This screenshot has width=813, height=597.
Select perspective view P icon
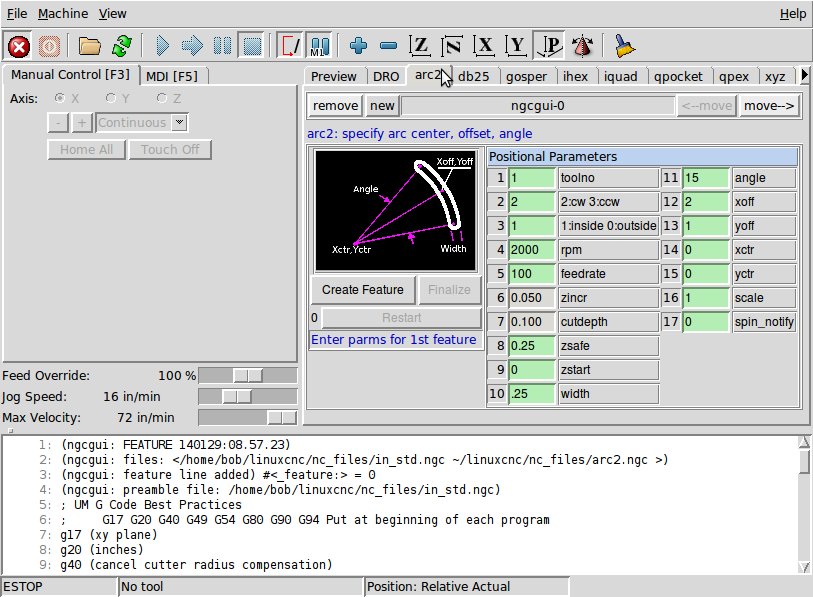(x=549, y=47)
